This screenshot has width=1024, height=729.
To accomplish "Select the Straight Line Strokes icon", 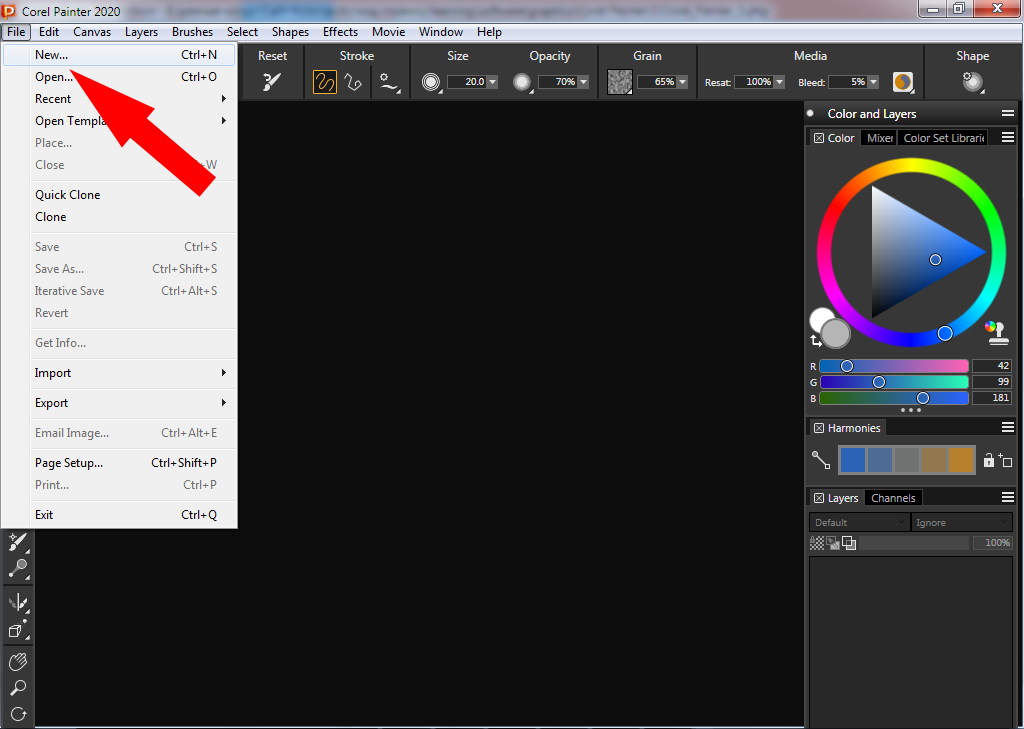I will 353,82.
